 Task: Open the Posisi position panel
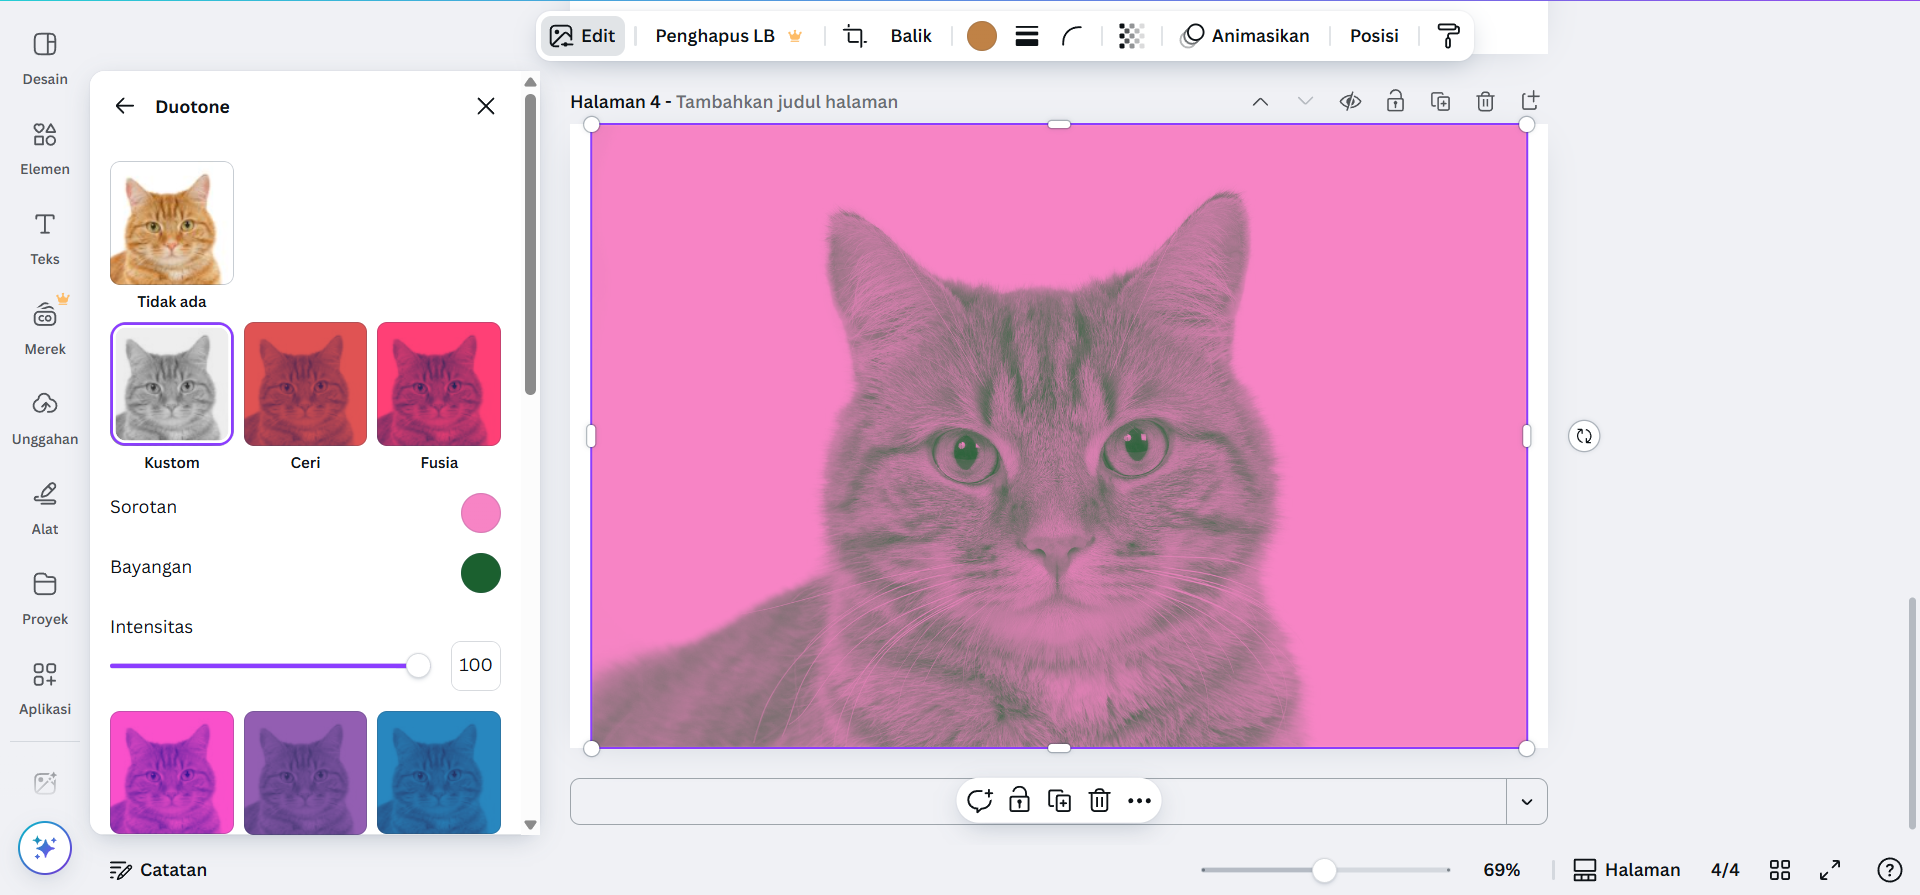[x=1374, y=36]
